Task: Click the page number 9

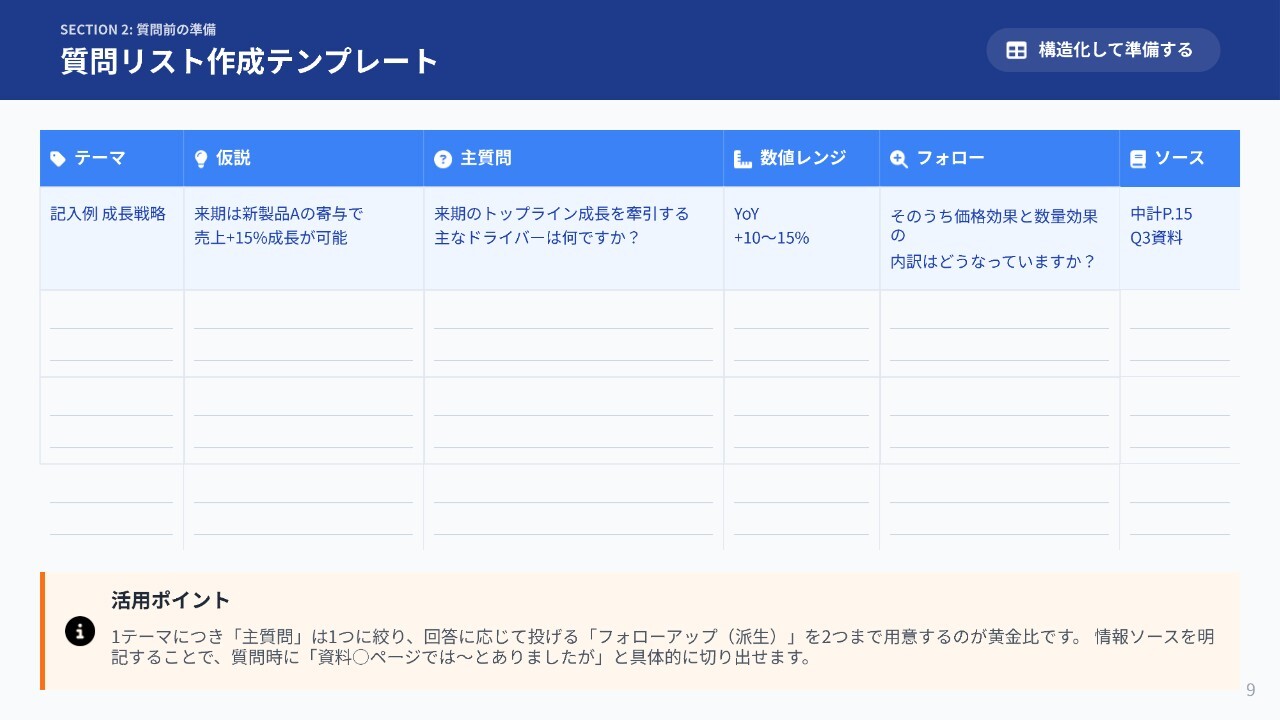Action: point(1250,690)
